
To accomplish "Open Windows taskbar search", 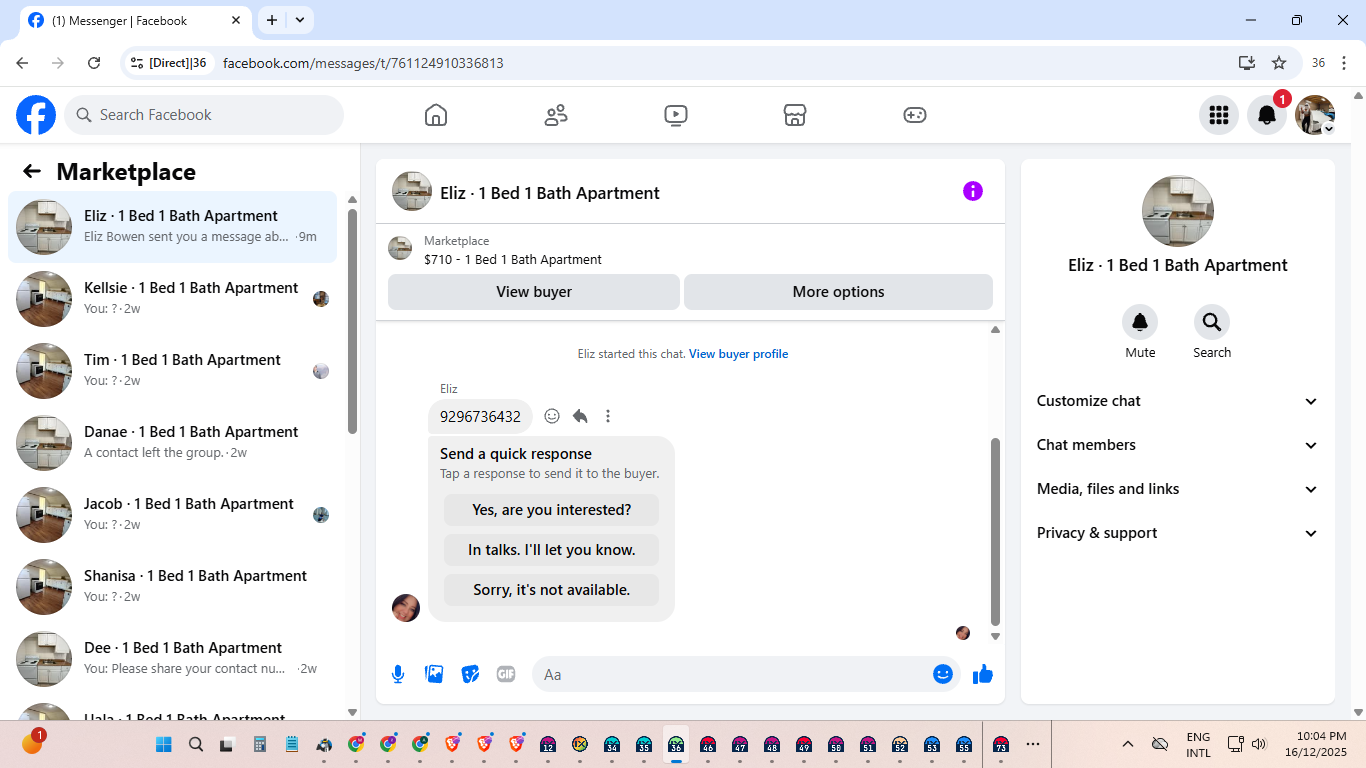I will (x=196, y=744).
